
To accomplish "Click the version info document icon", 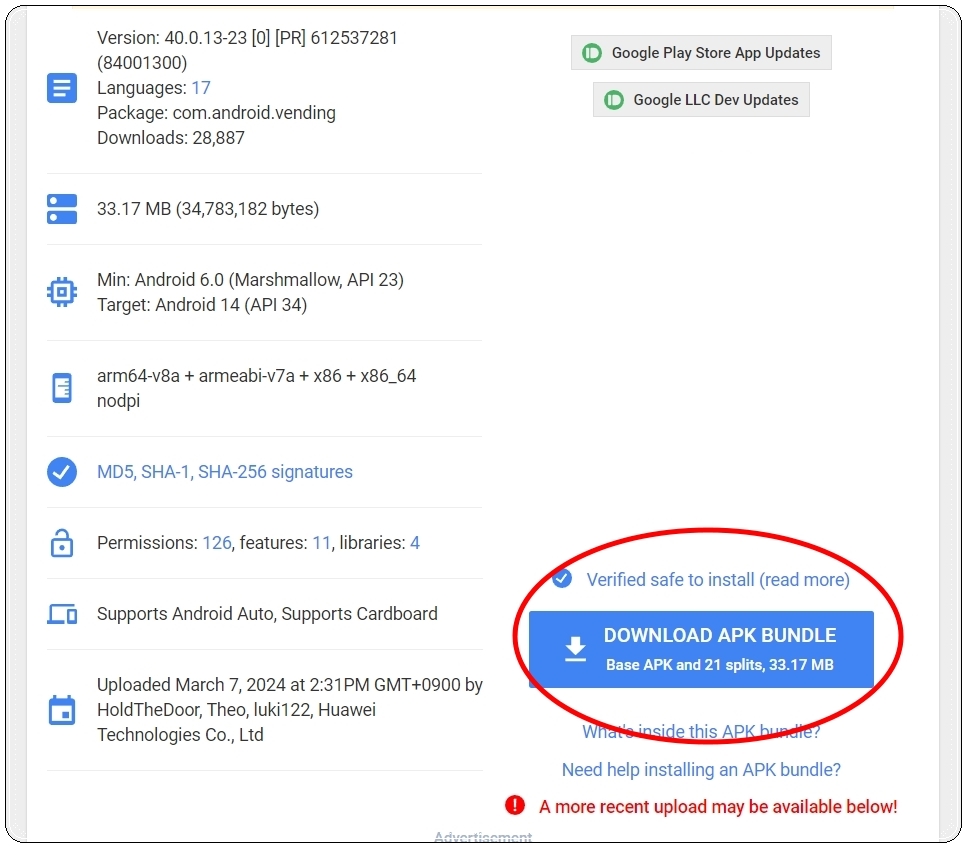I will [x=62, y=88].
